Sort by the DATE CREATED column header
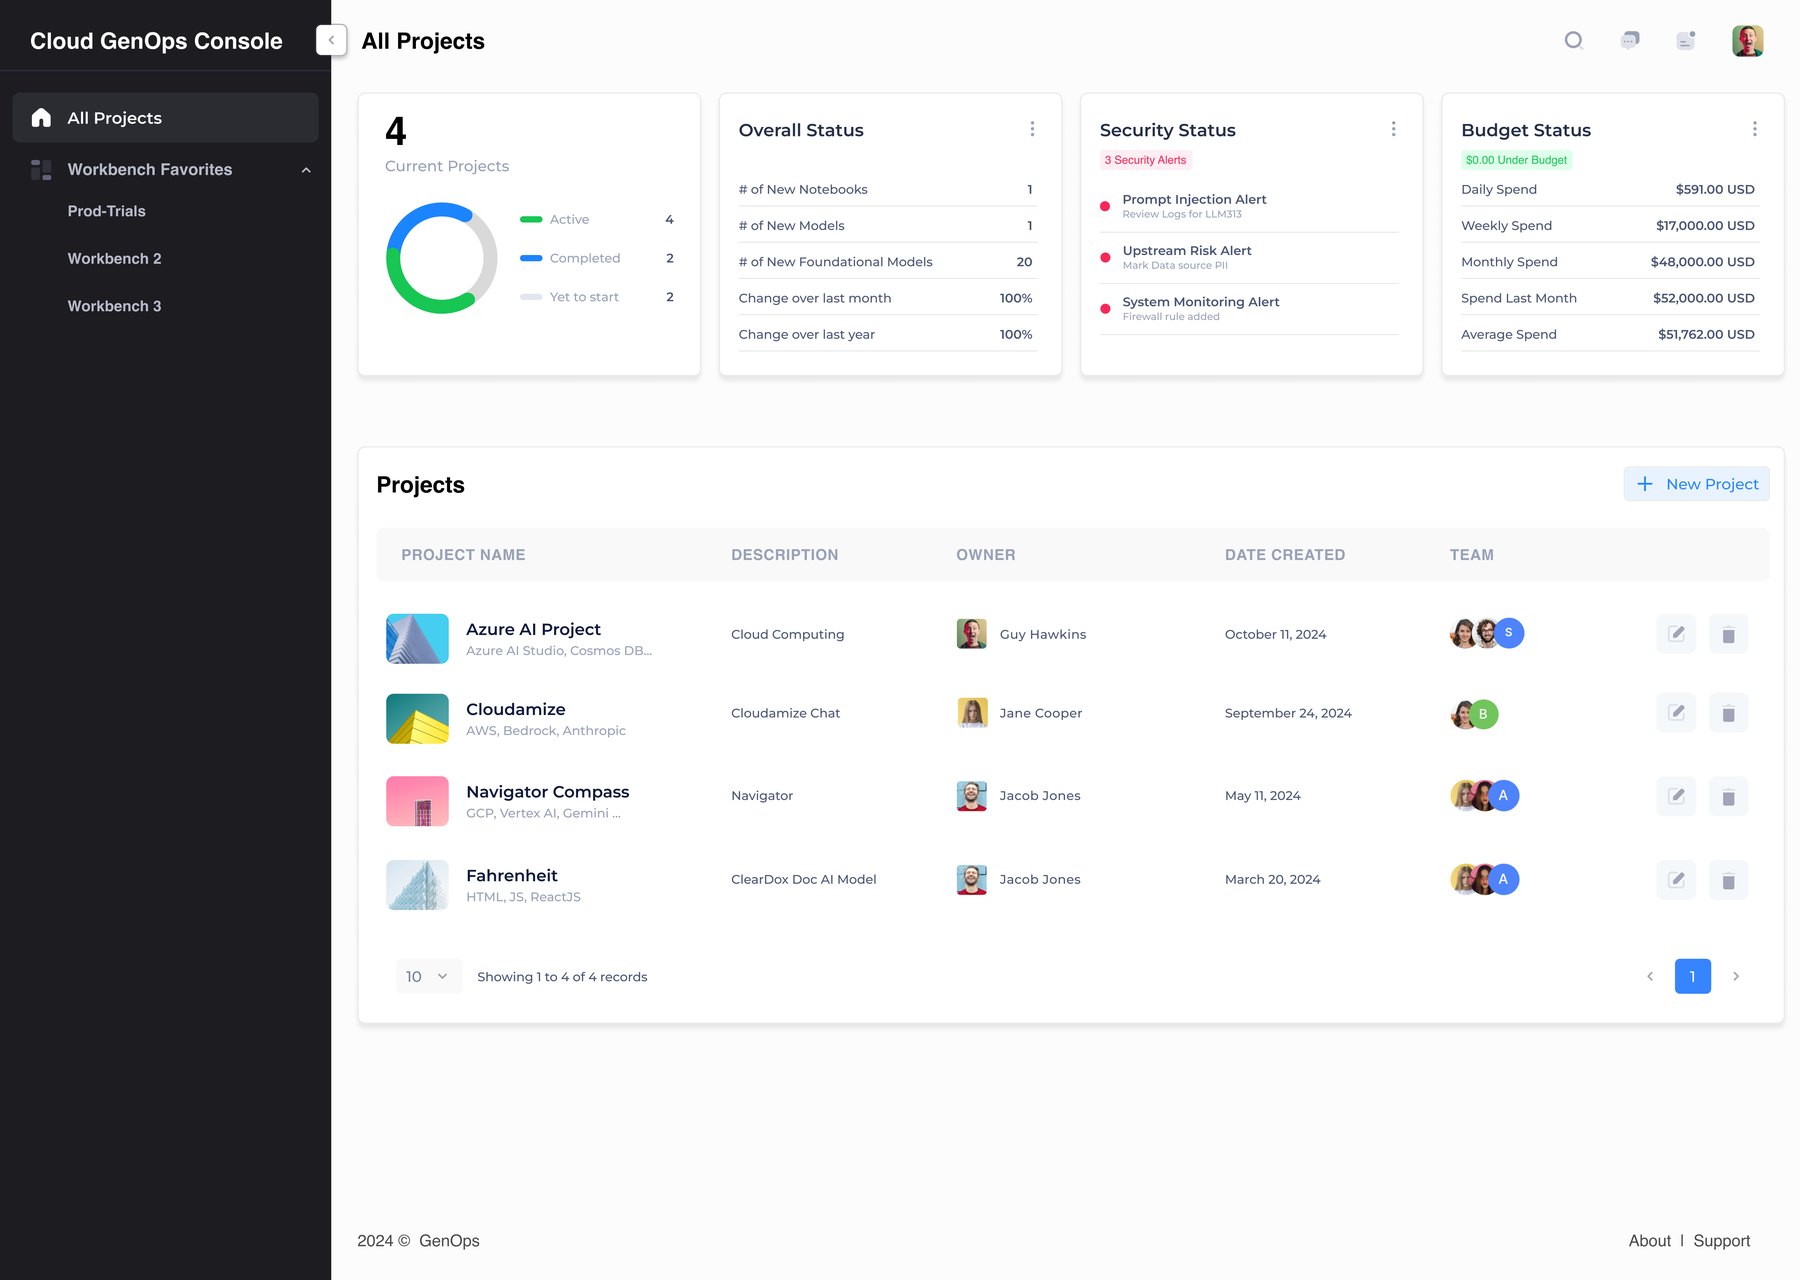This screenshot has width=1800, height=1280. (x=1285, y=555)
